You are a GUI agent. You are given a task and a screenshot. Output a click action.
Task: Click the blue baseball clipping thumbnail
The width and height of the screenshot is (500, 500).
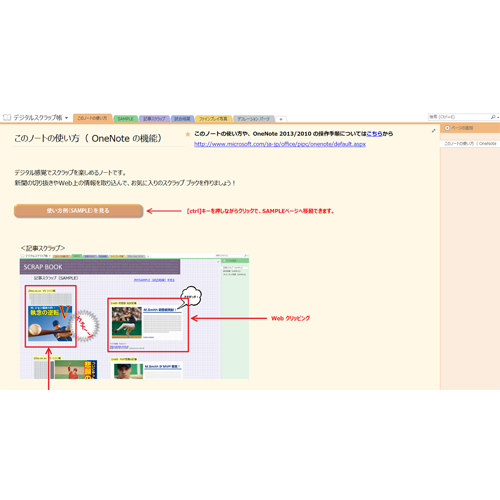50,323
